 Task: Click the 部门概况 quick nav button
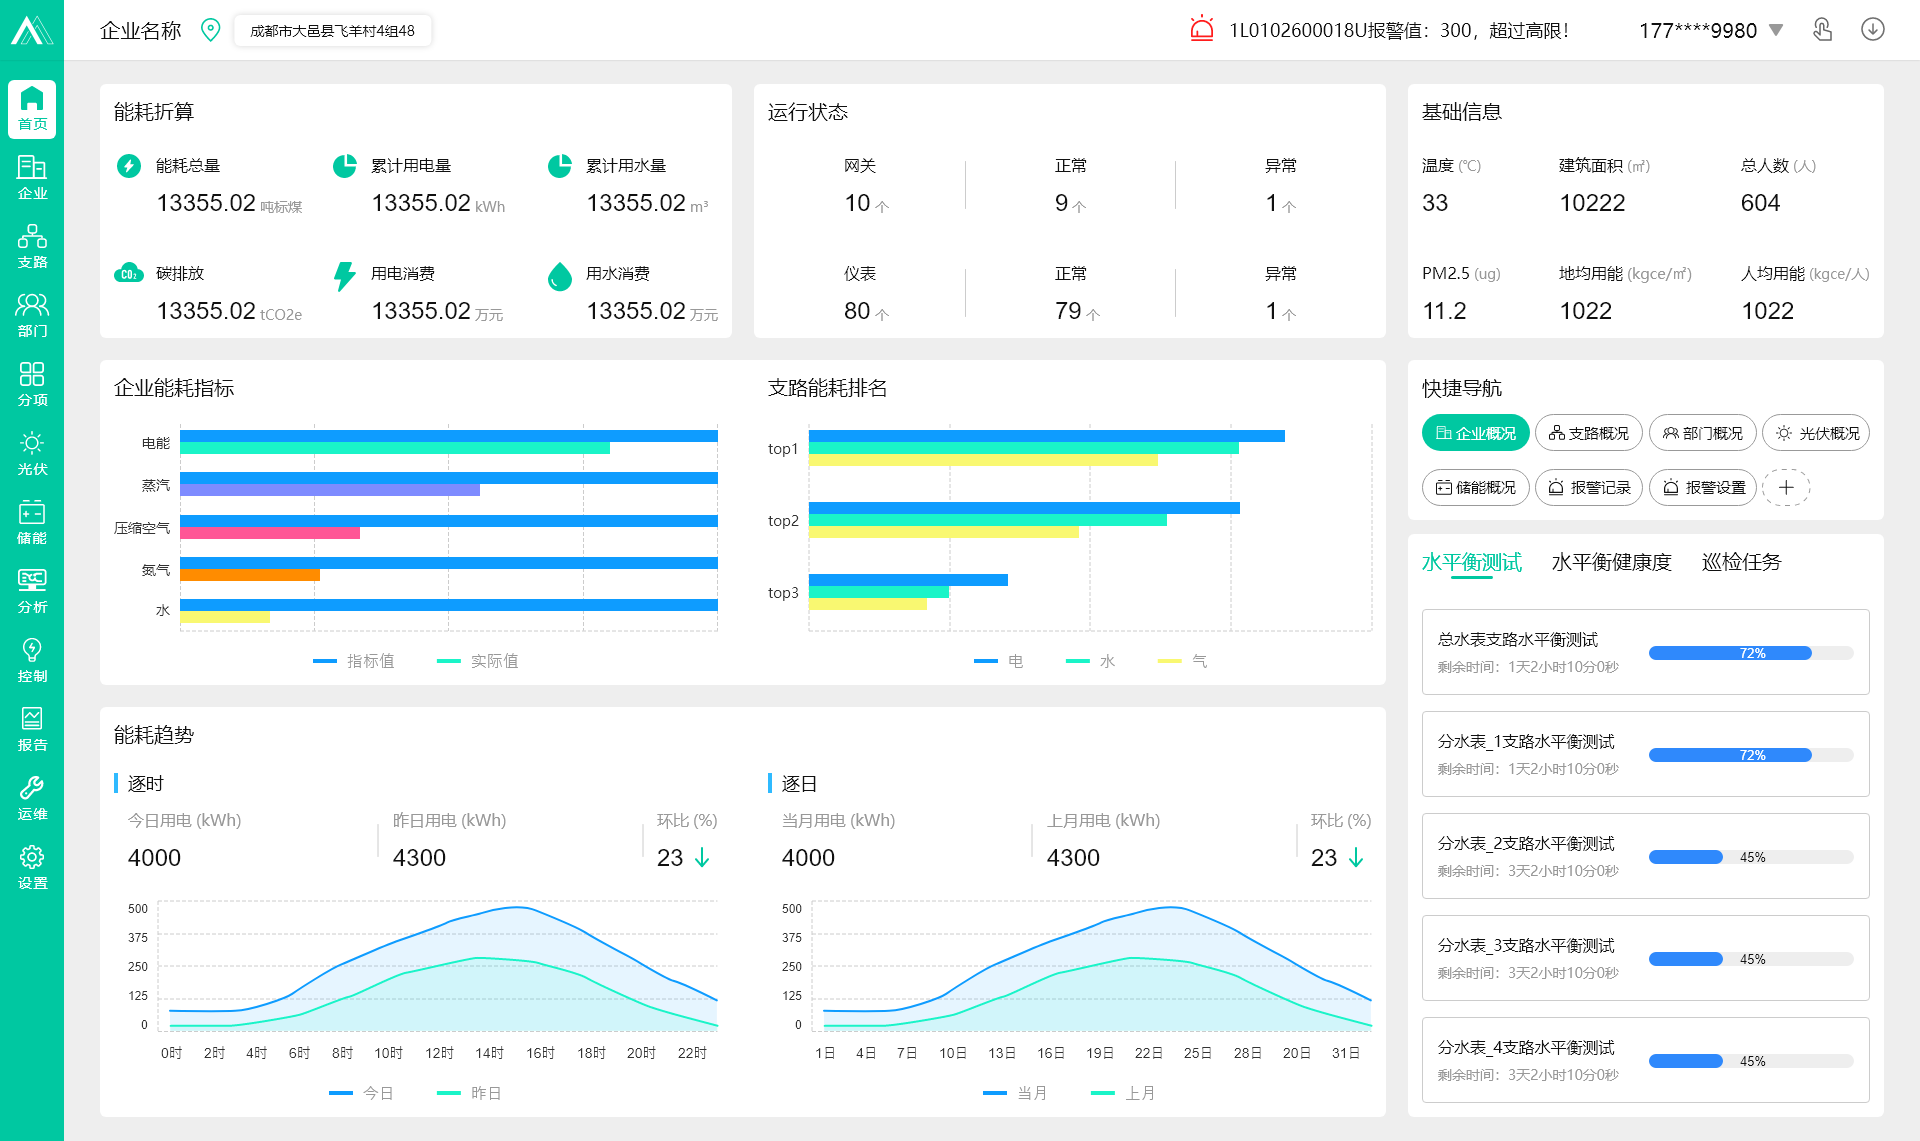point(1703,433)
